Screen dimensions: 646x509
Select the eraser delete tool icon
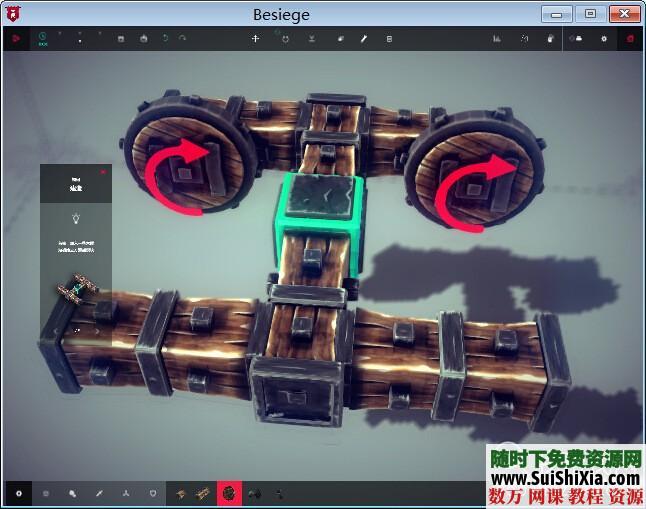pos(340,39)
